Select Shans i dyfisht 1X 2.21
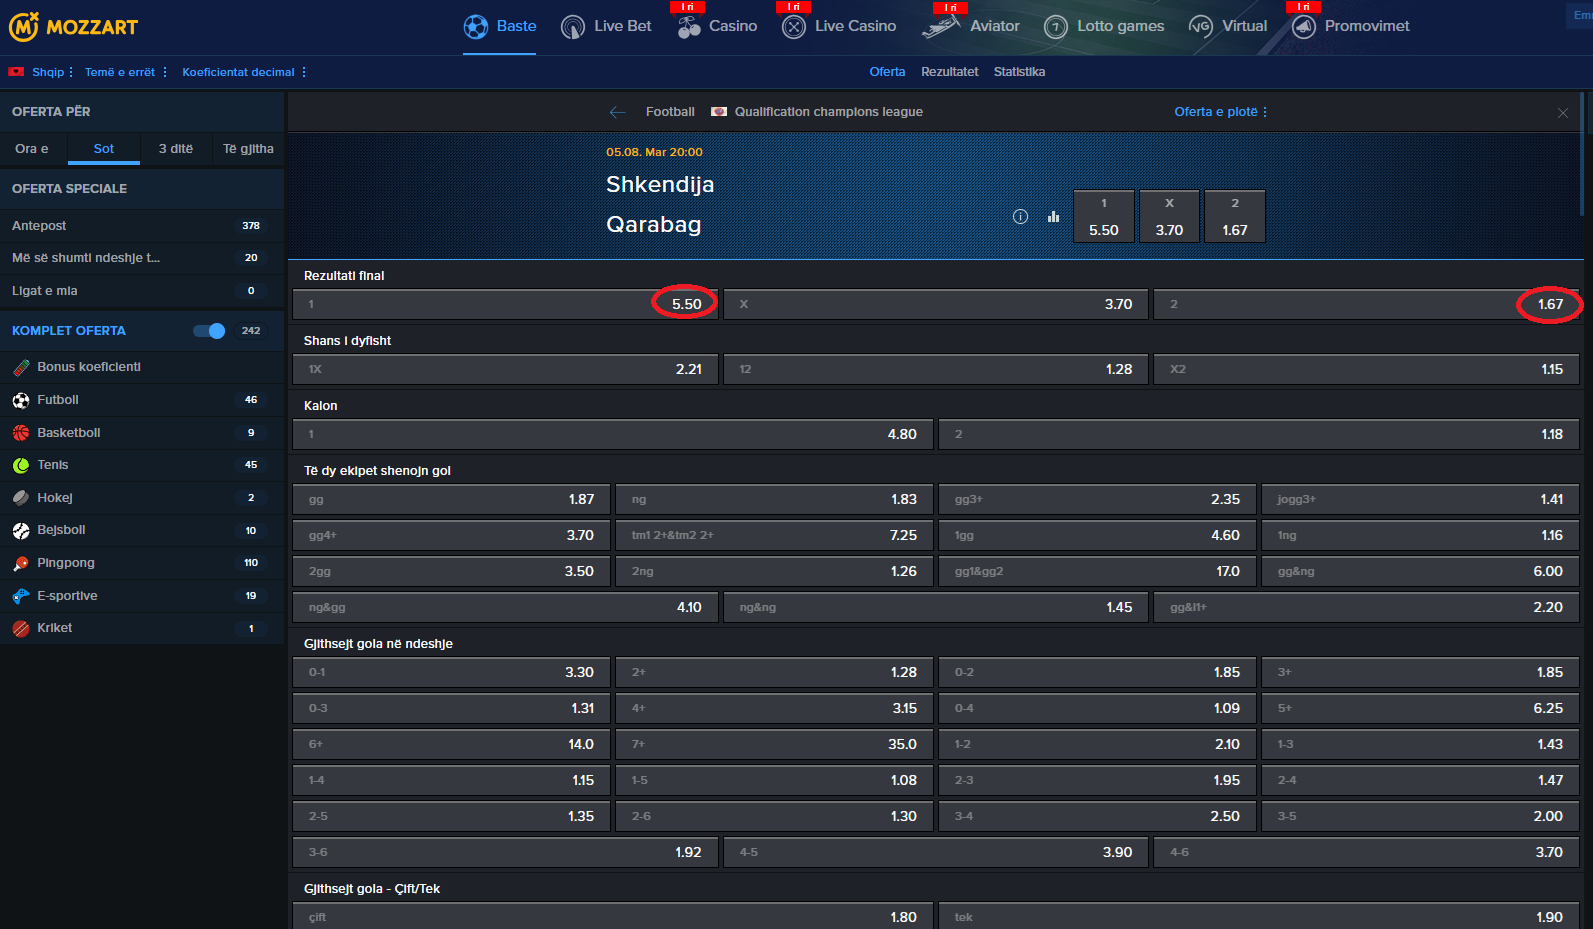Viewport: 1593px width, 929px height. [505, 369]
